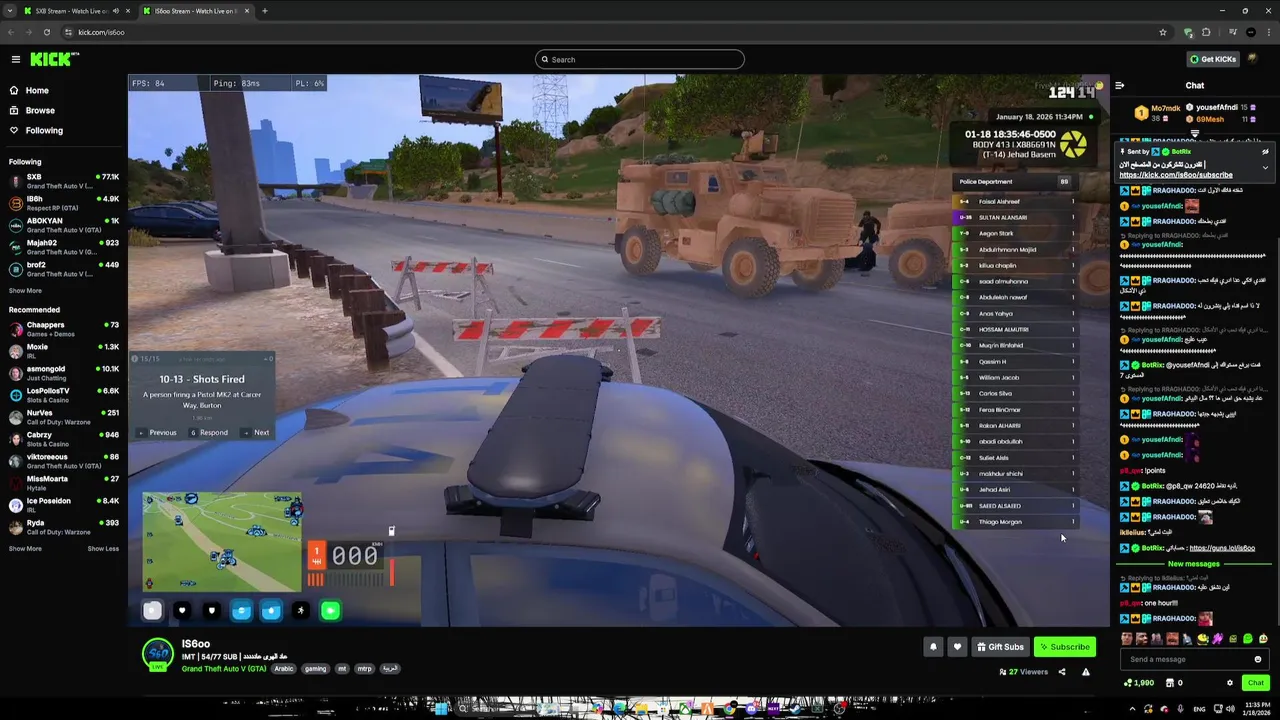Bookmark this page star
This screenshot has width=1280, height=720.
tap(1162, 32)
